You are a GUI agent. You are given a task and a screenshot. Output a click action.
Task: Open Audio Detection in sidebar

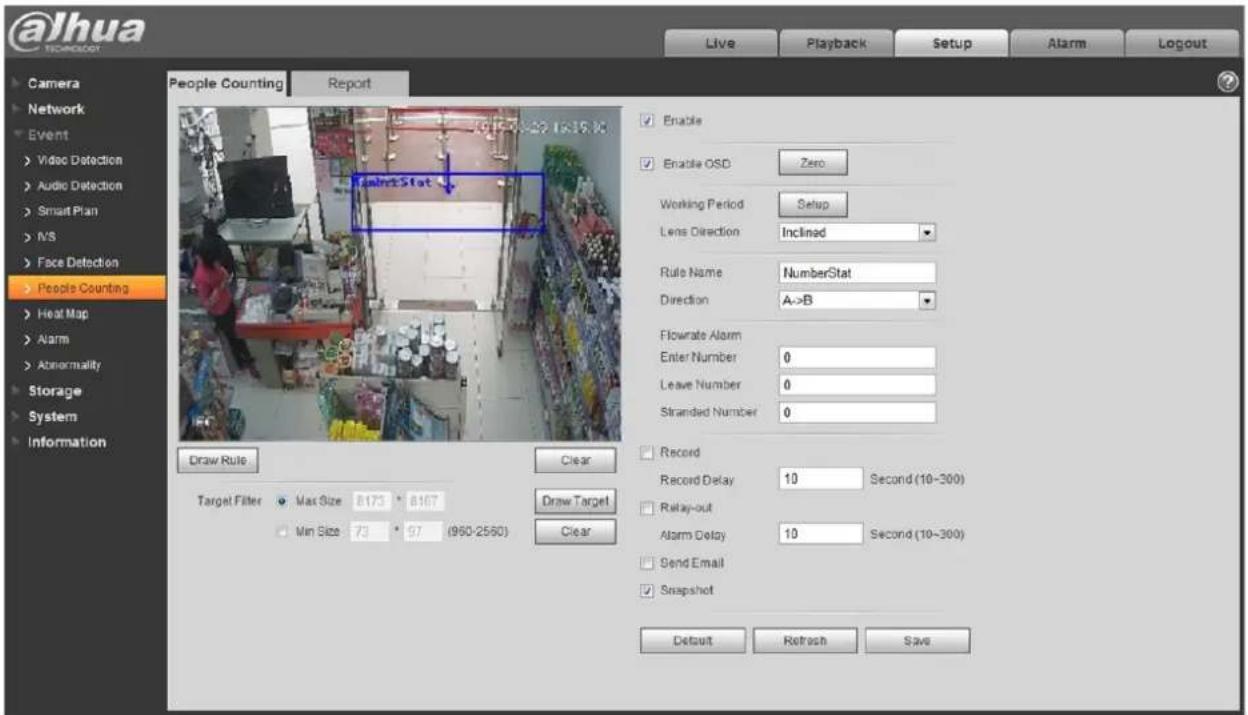point(80,186)
